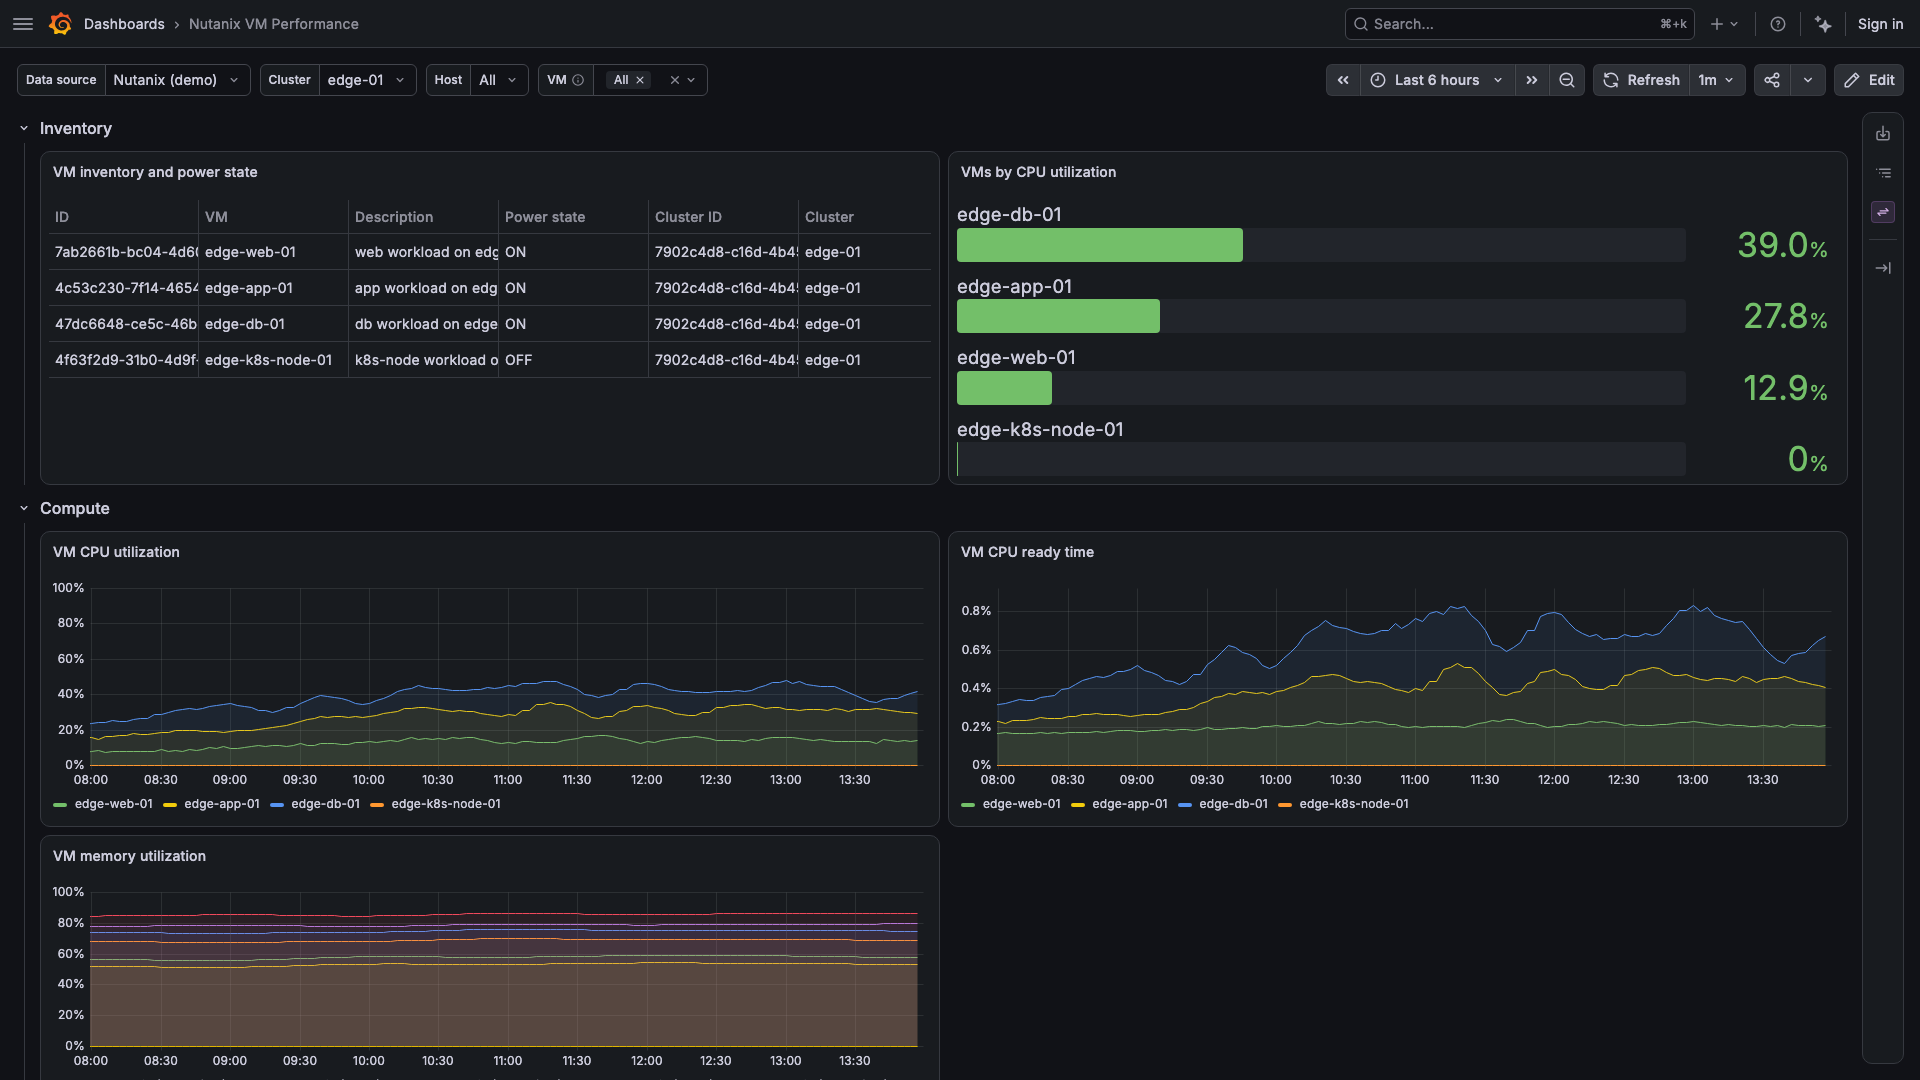The width and height of the screenshot is (1920, 1080).
Task: Focus the Search input field
Action: click(x=1519, y=24)
